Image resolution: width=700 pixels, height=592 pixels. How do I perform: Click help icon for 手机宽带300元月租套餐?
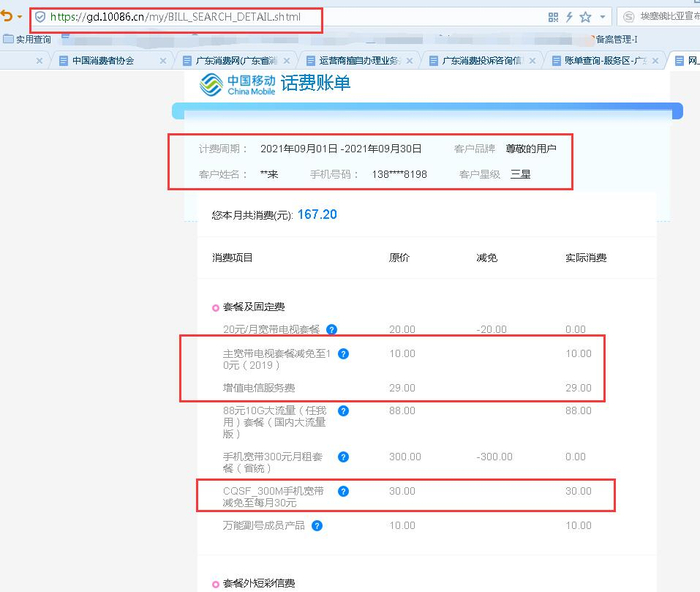[343, 457]
